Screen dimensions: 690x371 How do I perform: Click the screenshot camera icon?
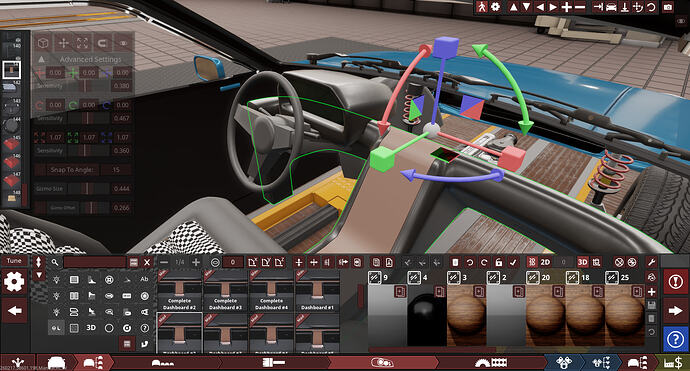tap(668, 7)
